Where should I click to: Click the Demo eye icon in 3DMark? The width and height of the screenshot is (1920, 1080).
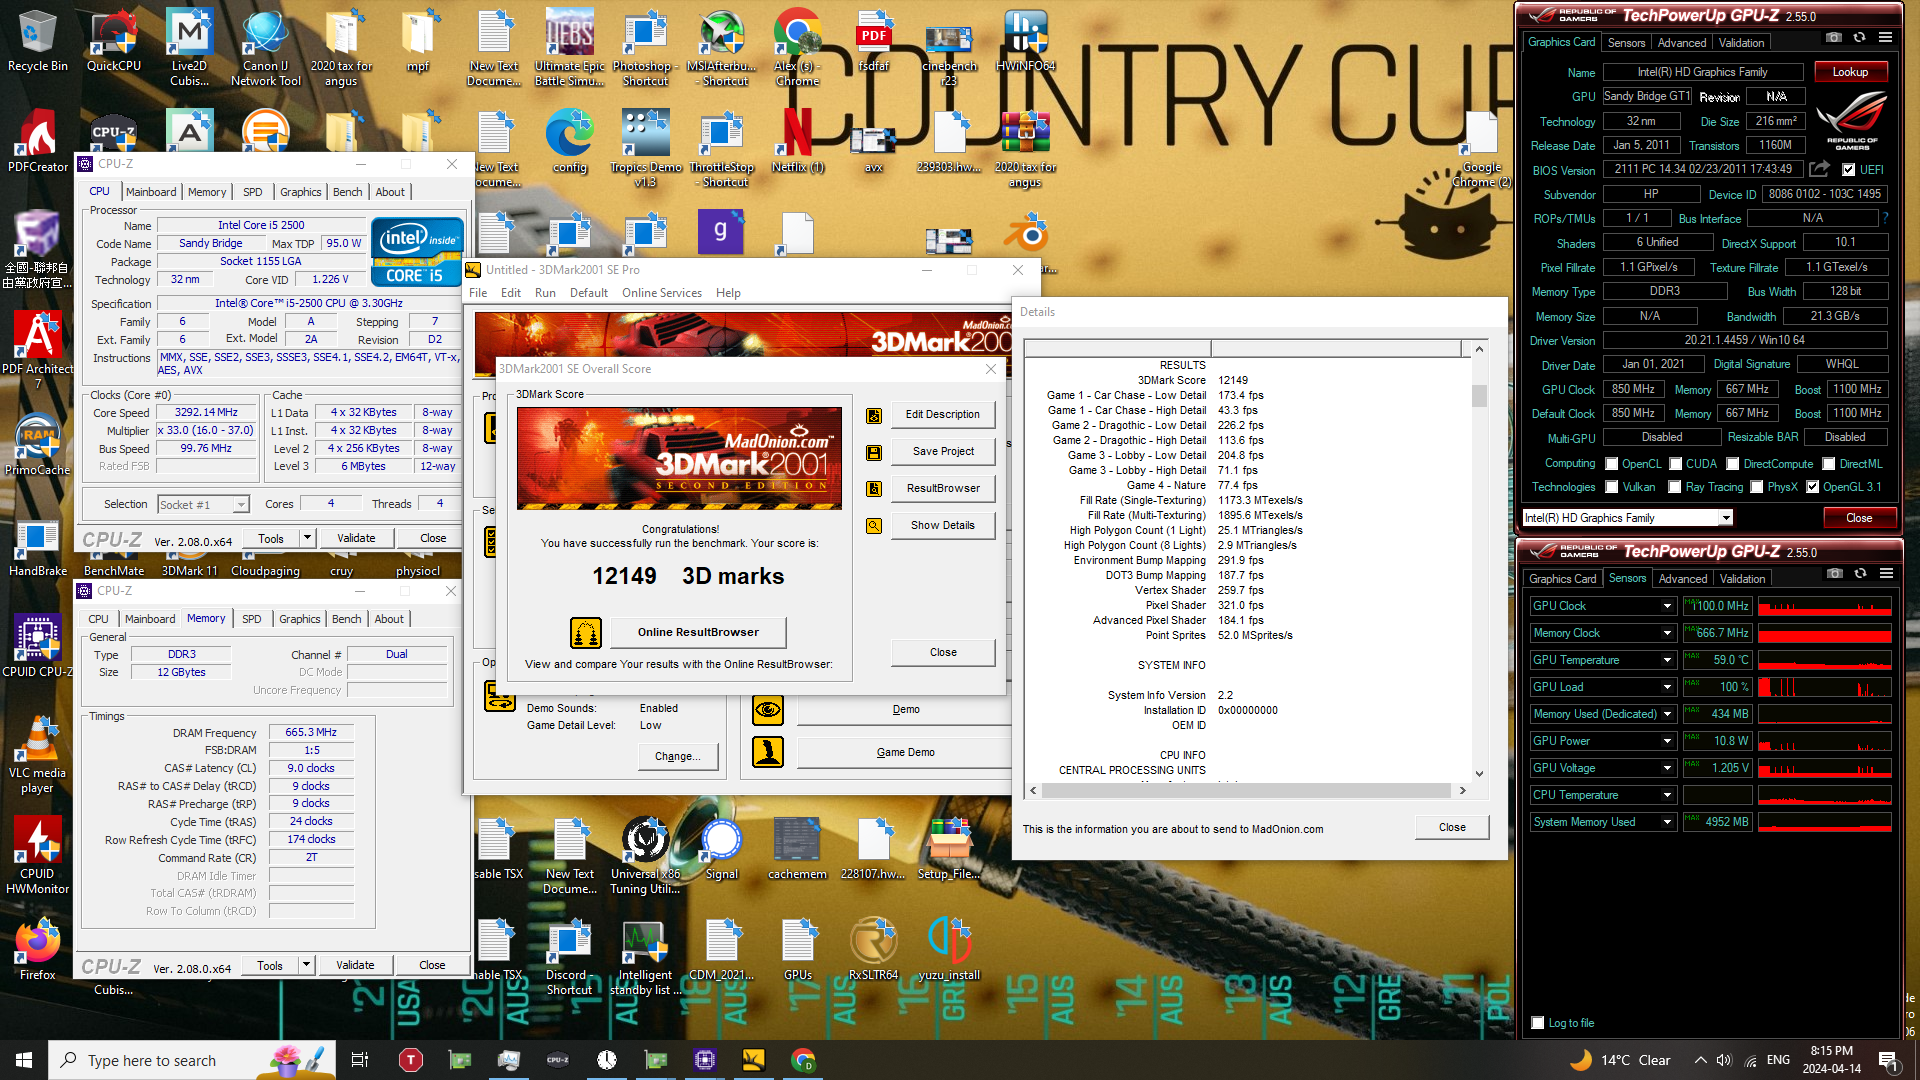pyautogui.click(x=768, y=710)
